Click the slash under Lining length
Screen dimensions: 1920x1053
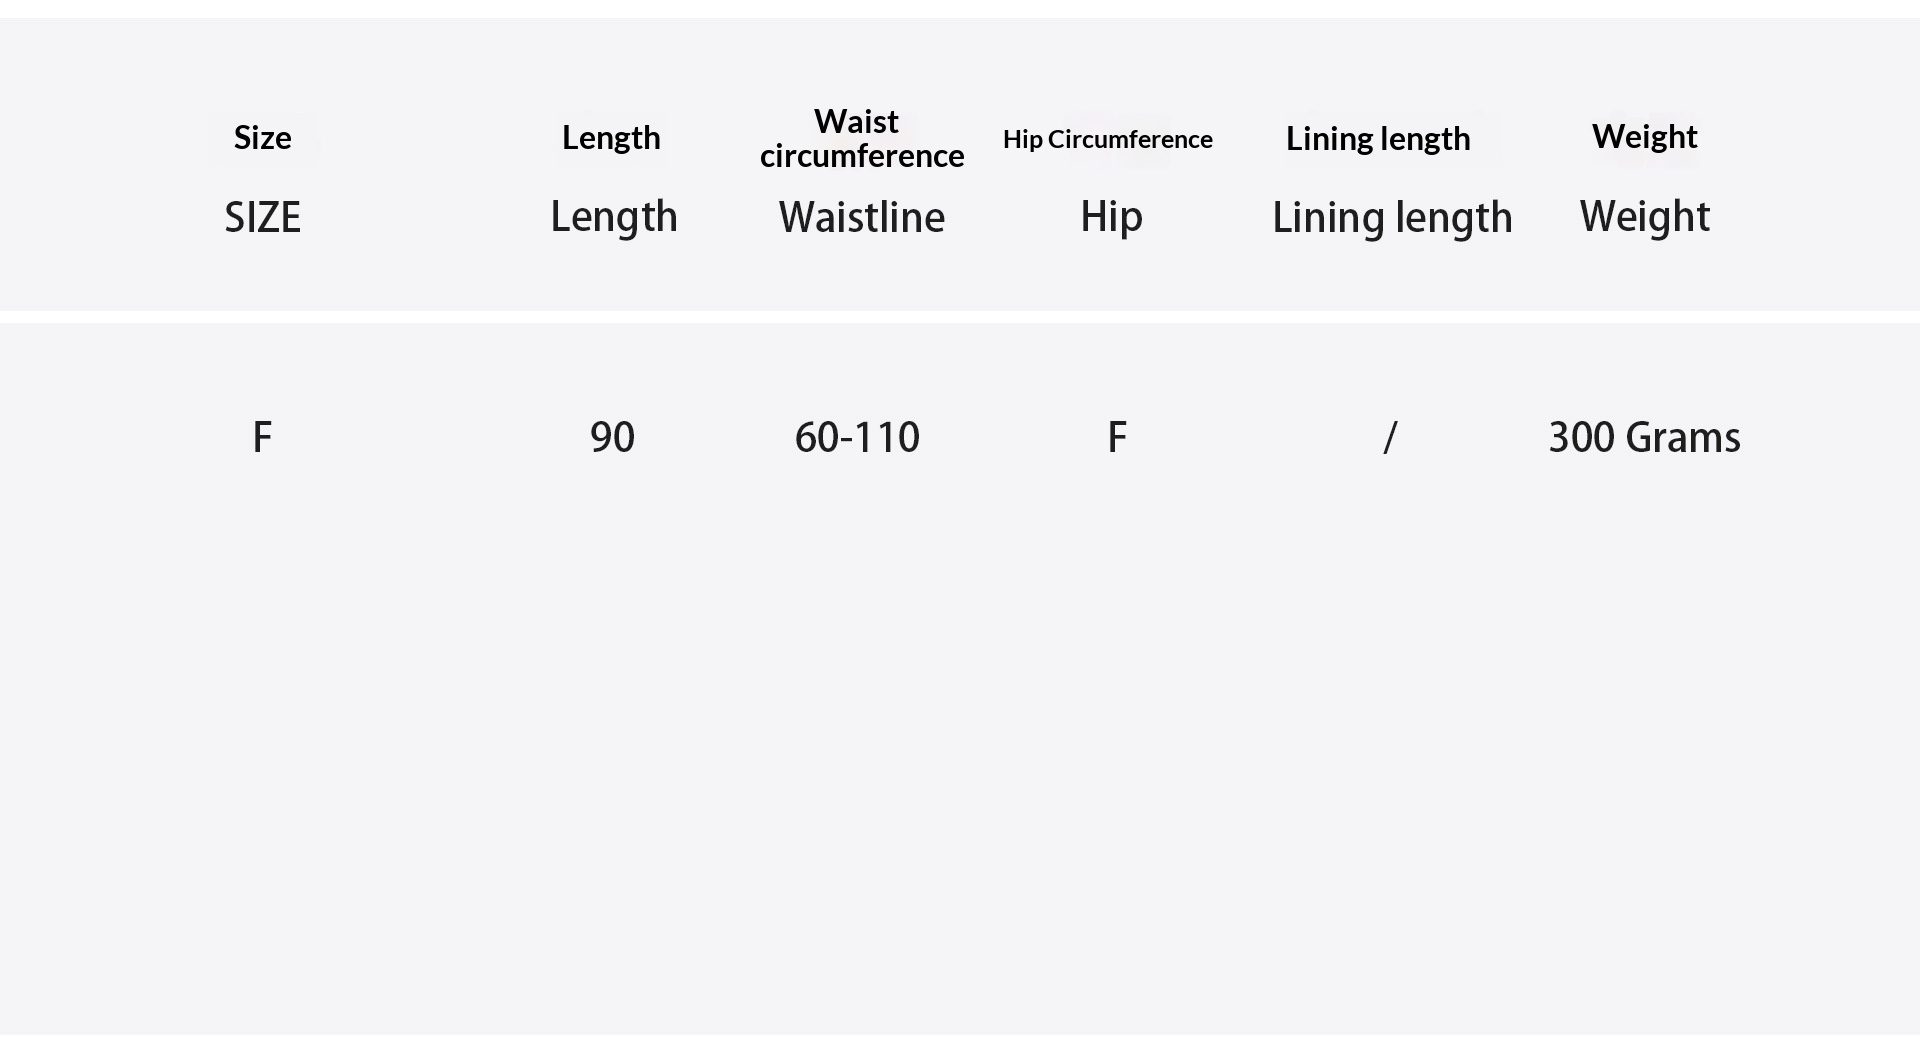pyautogui.click(x=1389, y=437)
